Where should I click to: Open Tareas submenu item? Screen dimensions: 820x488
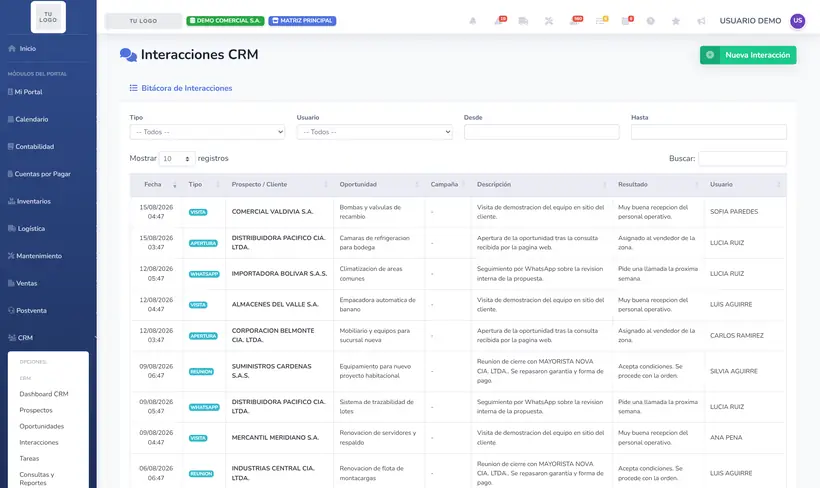click(29, 458)
